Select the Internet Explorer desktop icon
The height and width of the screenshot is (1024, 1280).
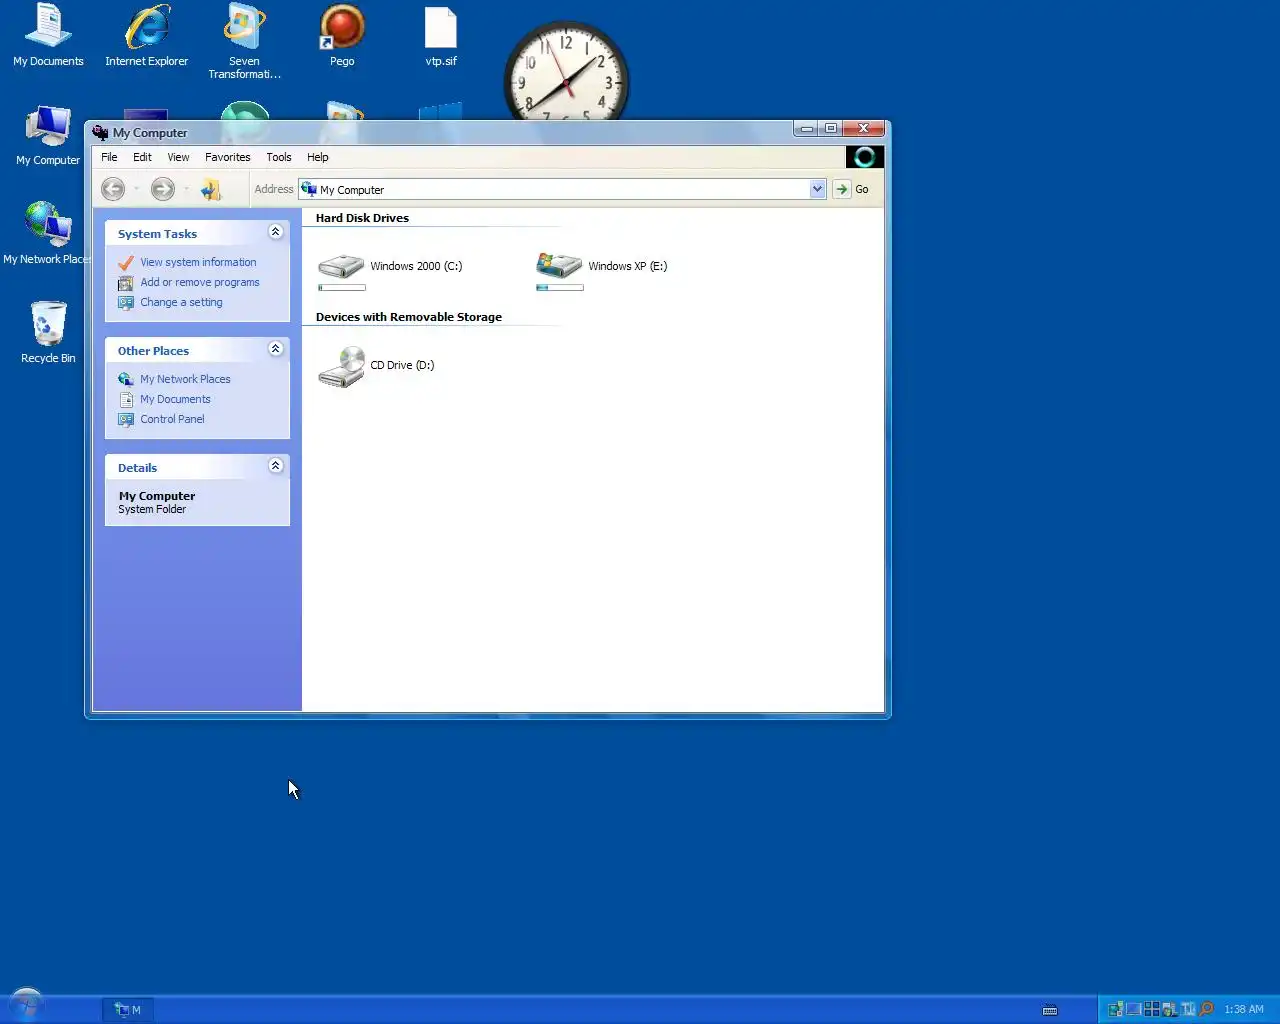147,36
